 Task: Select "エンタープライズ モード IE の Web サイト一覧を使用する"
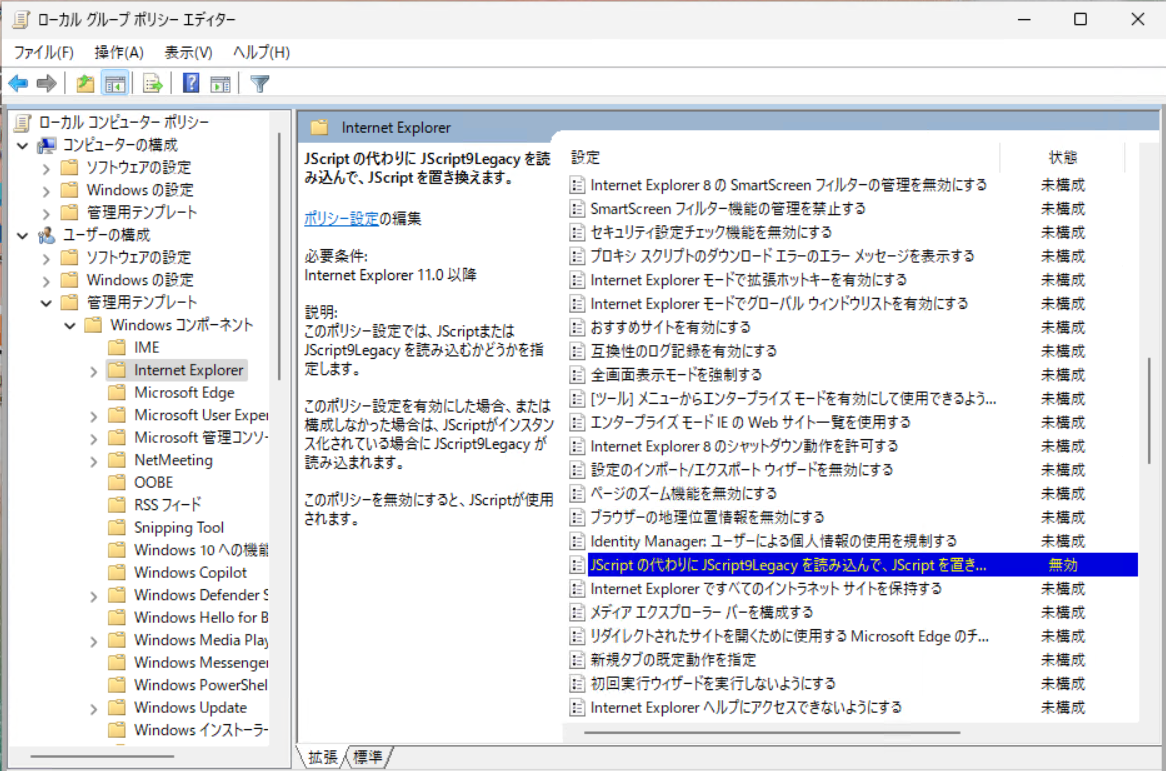coord(750,422)
